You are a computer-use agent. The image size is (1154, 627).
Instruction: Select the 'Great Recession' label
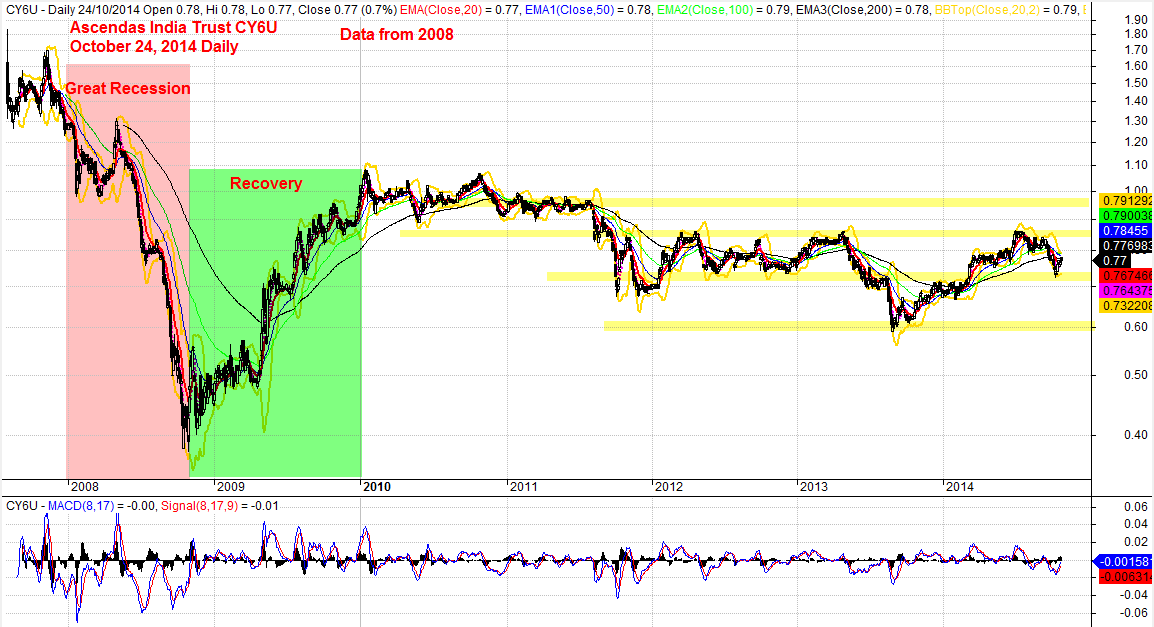click(127, 88)
